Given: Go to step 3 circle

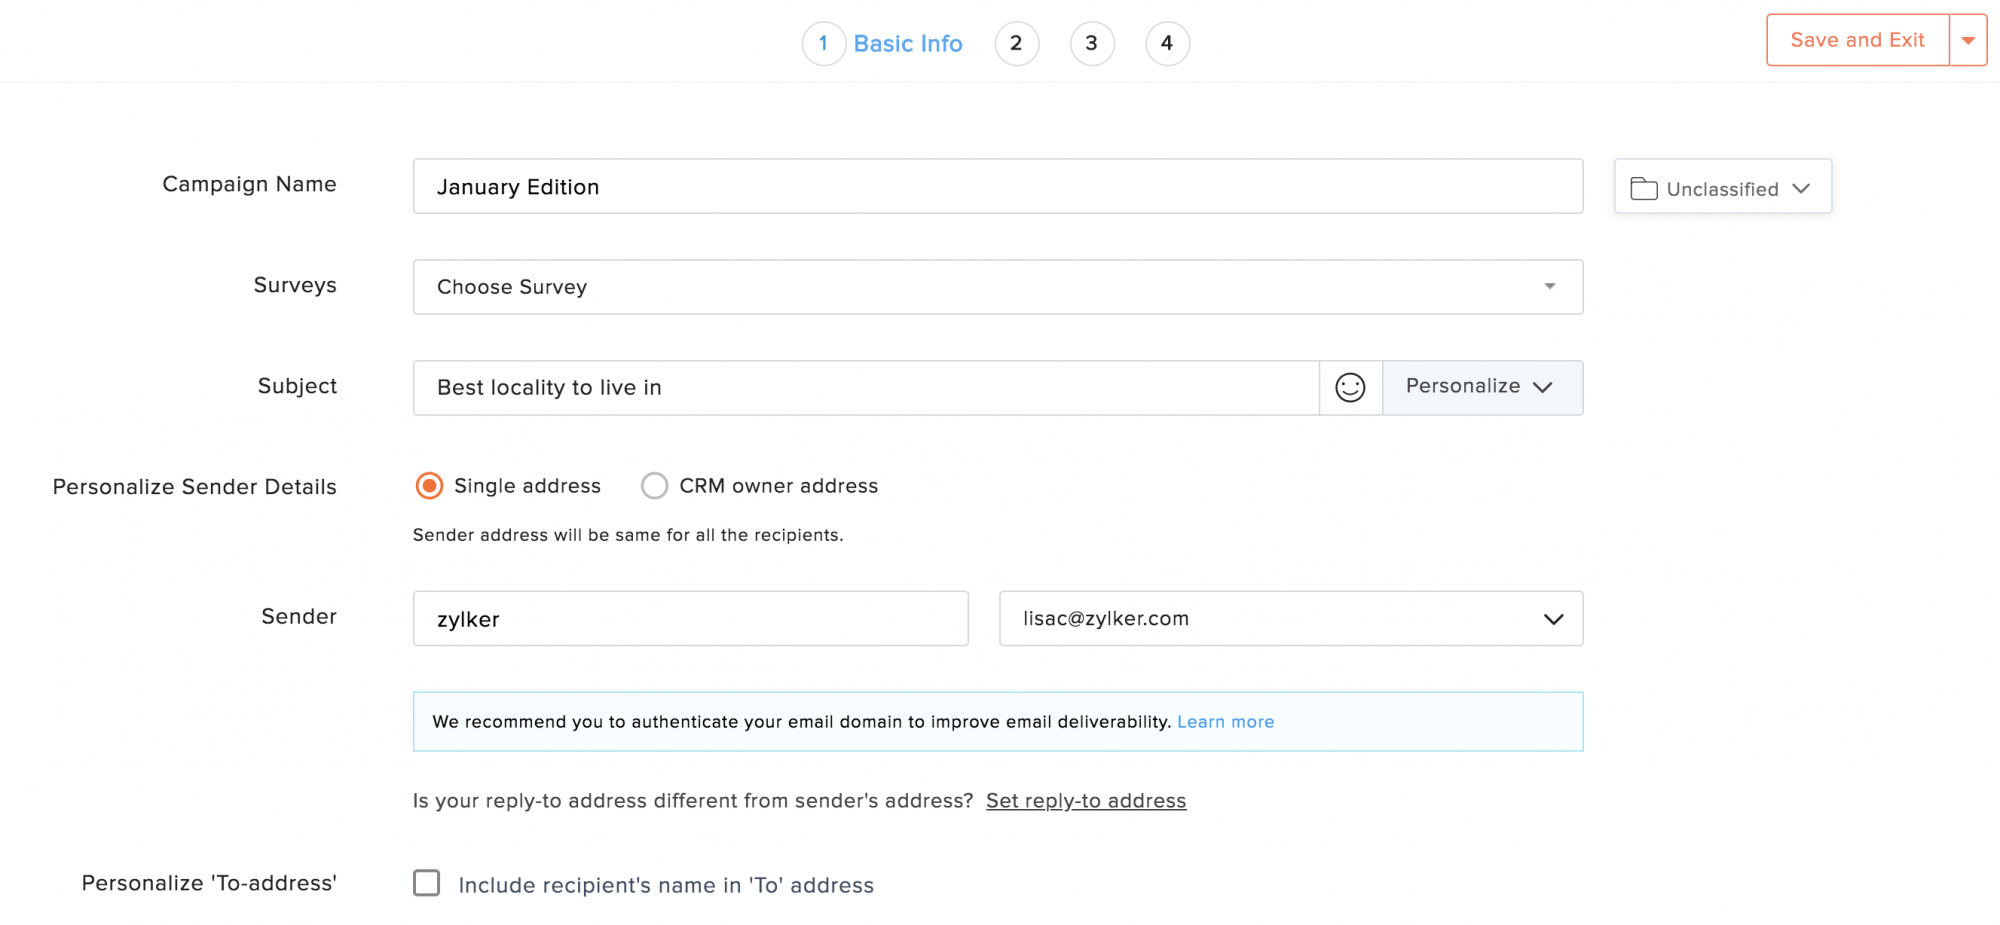Looking at the screenshot, I should point(1091,44).
